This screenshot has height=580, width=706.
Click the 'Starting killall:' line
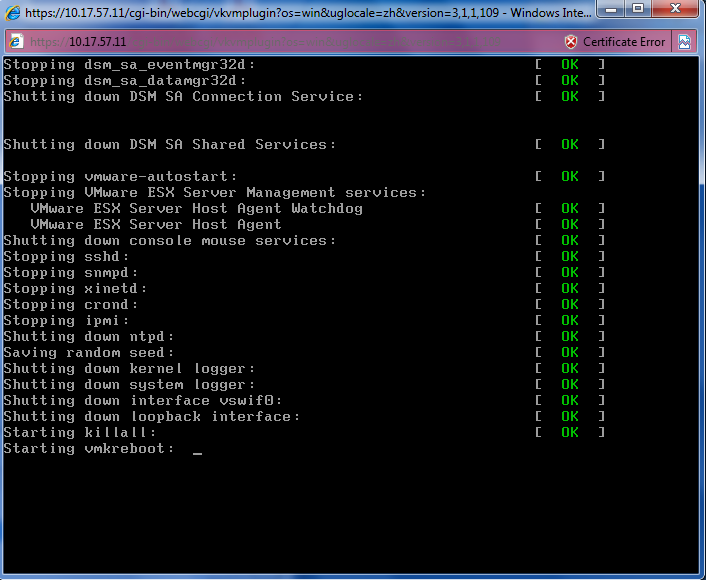coord(80,432)
